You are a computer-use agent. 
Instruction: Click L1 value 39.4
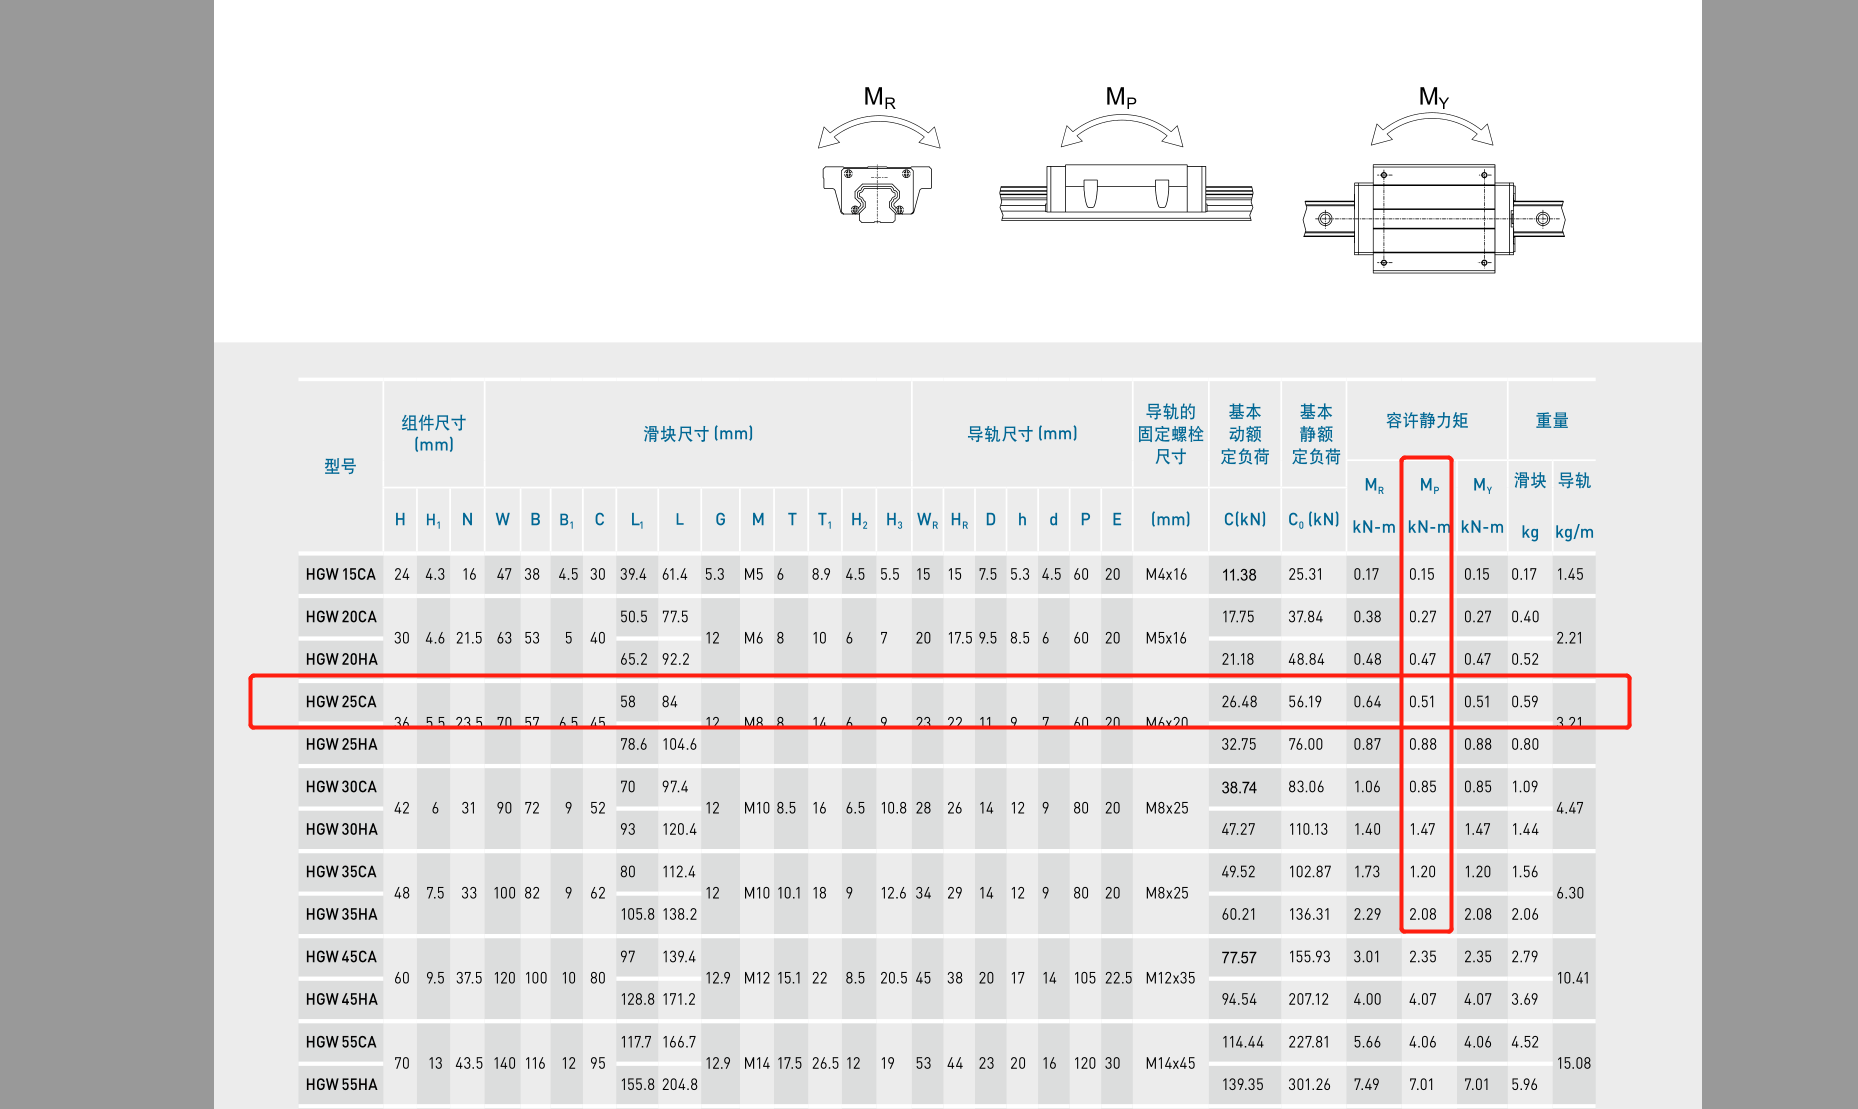pyautogui.click(x=634, y=575)
